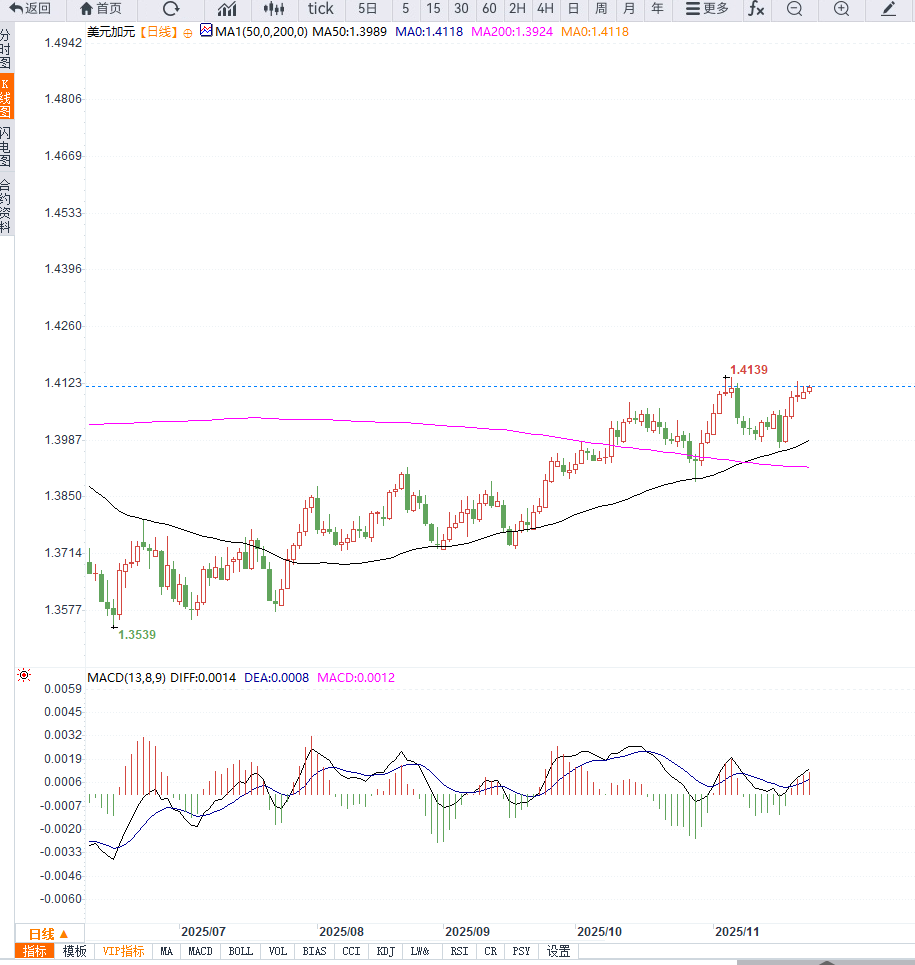Zoom out the chart with the minus magnifier
Screen dimensions: 915x965
794,9
